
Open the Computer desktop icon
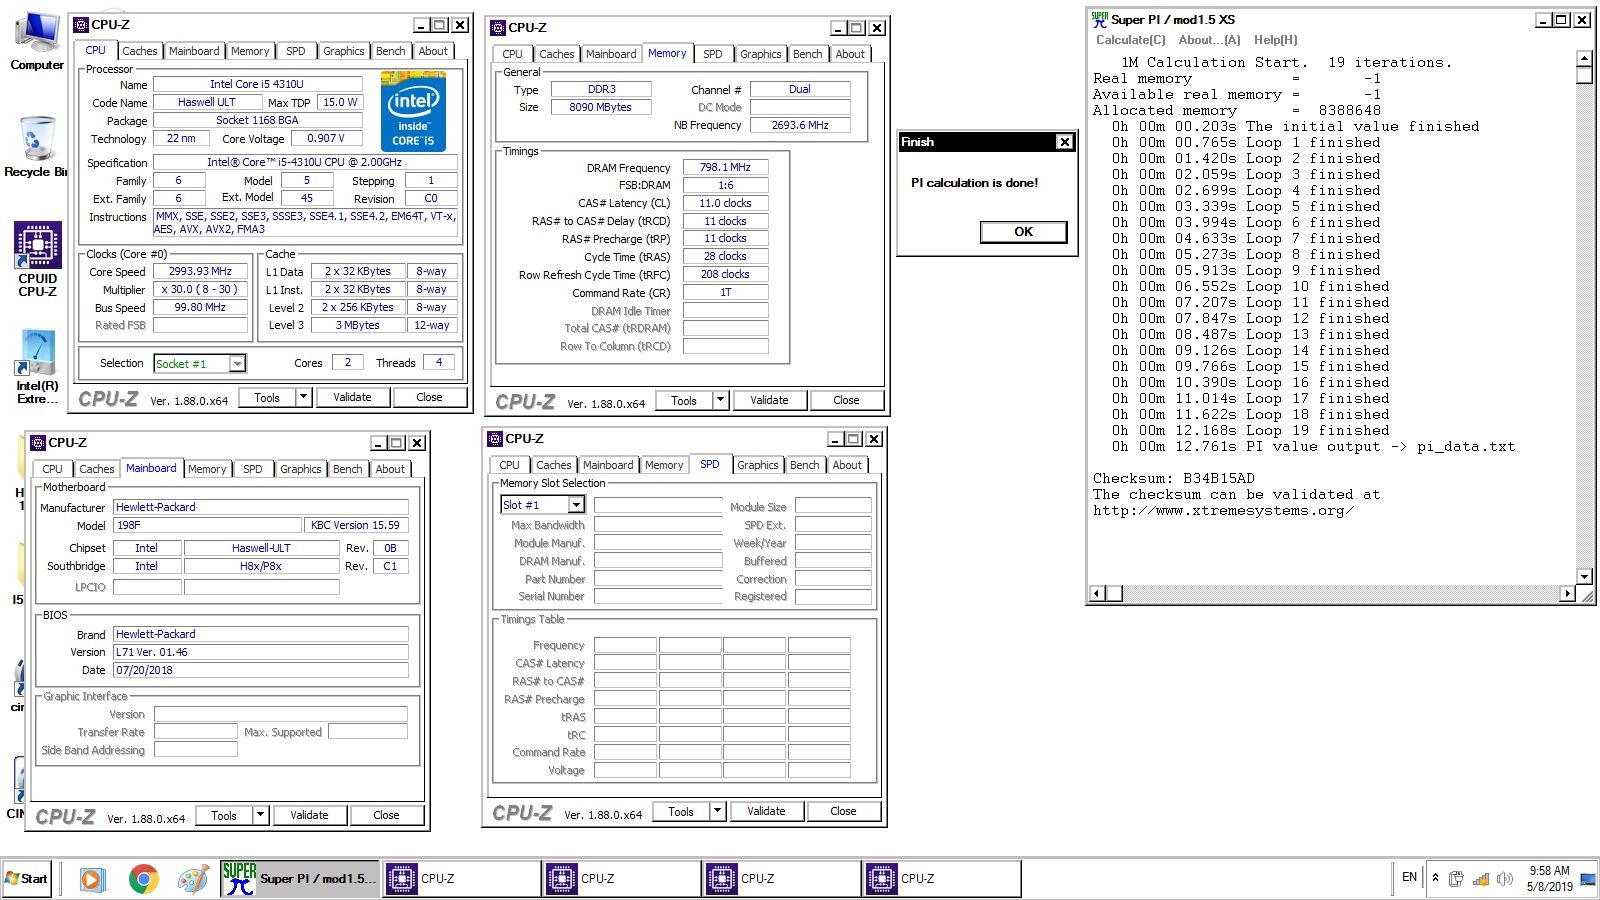pos(37,41)
